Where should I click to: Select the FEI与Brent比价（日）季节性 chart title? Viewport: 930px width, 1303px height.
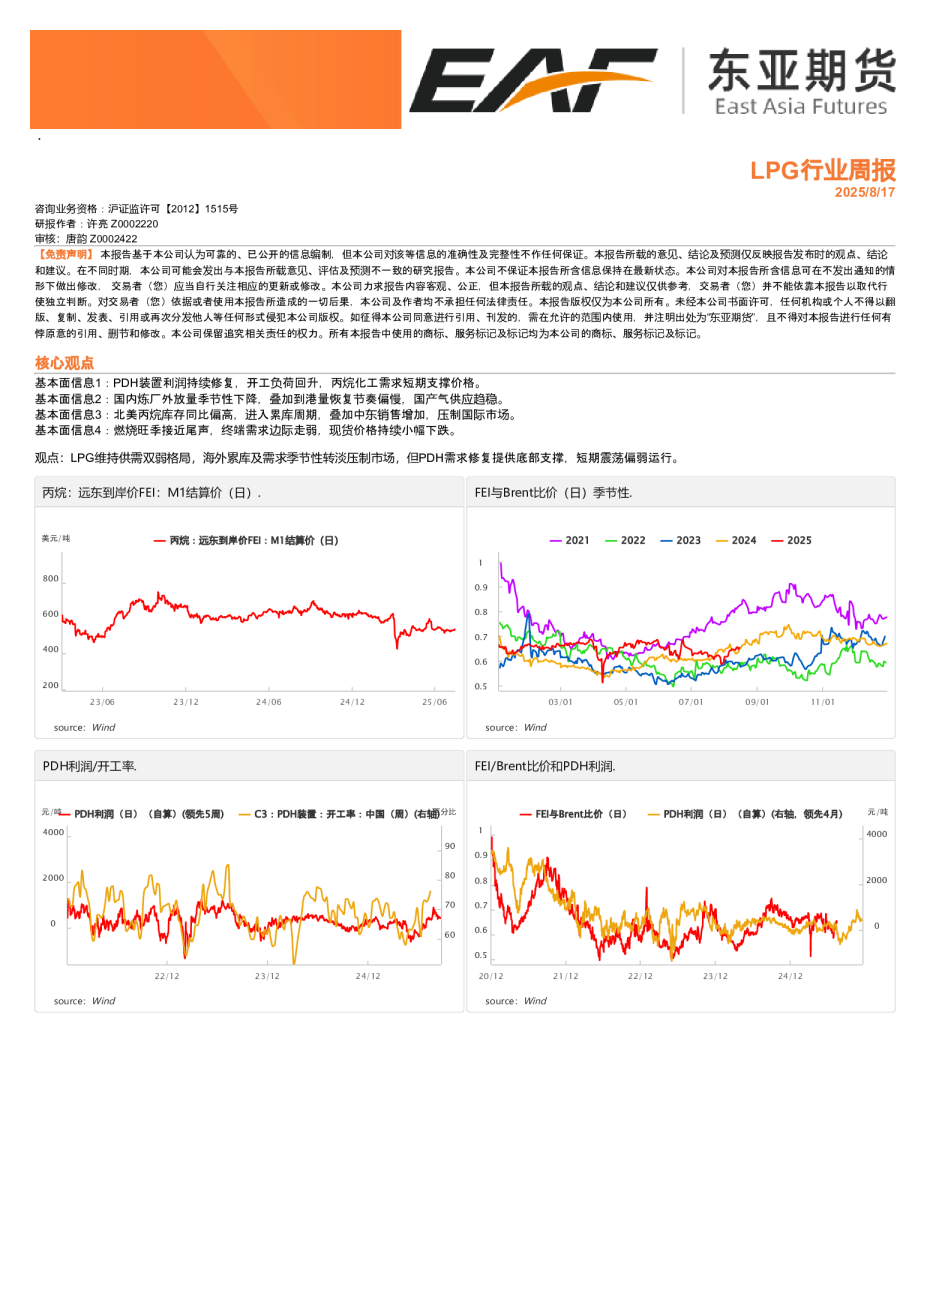coord(553,493)
